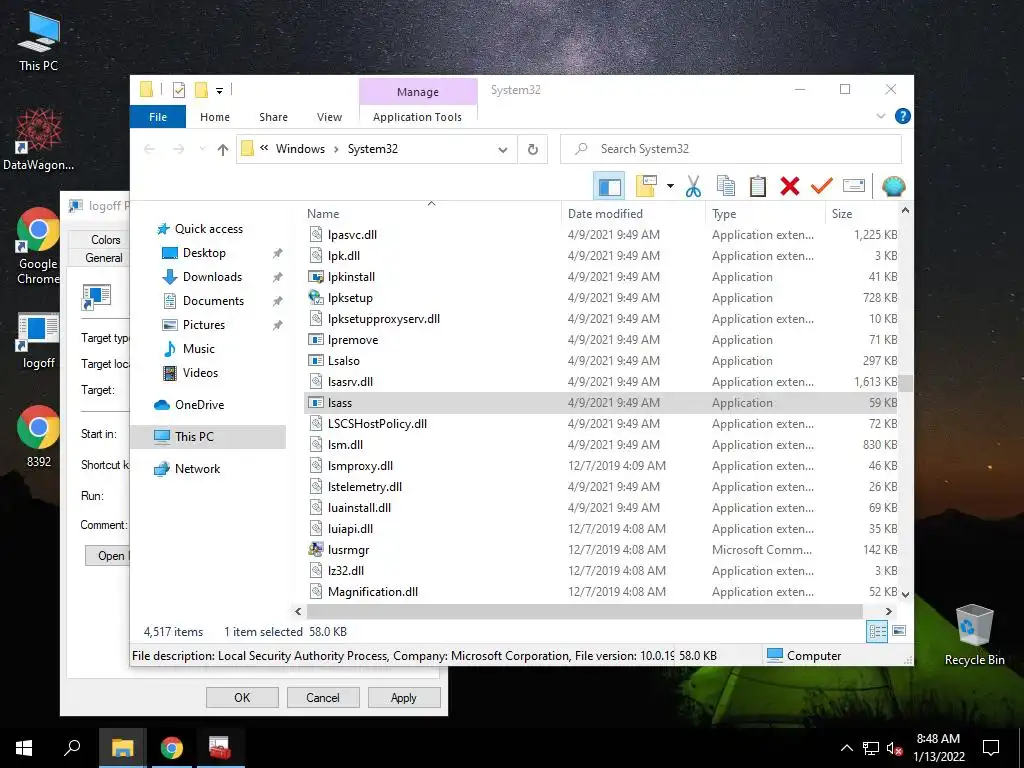Viewport: 1024px width, 768px height.
Task: Toggle the navigation pane toolbar icon
Action: click(x=609, y=187)
